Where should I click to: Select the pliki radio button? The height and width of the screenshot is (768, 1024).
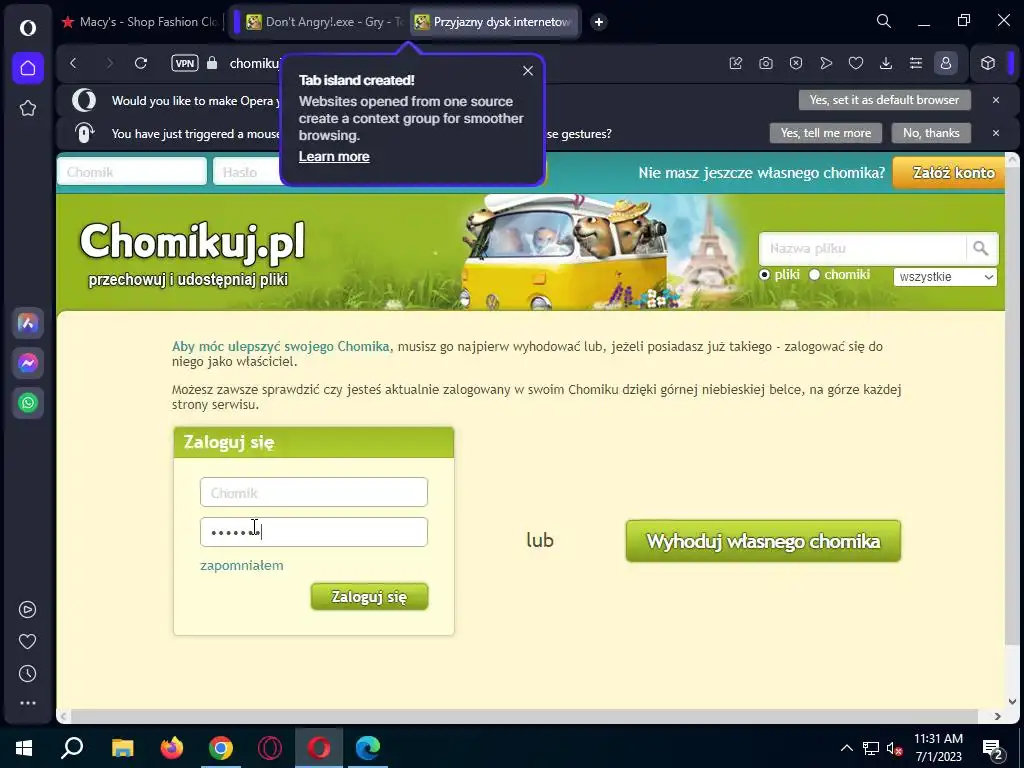(764, 275)
